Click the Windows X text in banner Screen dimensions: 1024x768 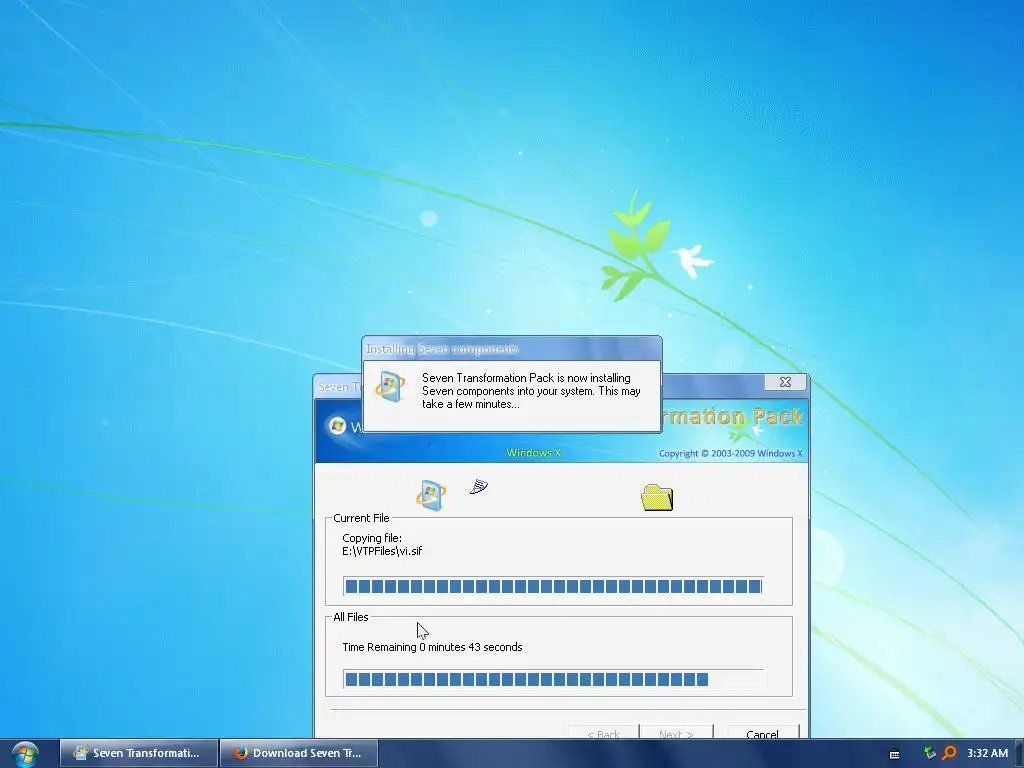coord(534,453)
